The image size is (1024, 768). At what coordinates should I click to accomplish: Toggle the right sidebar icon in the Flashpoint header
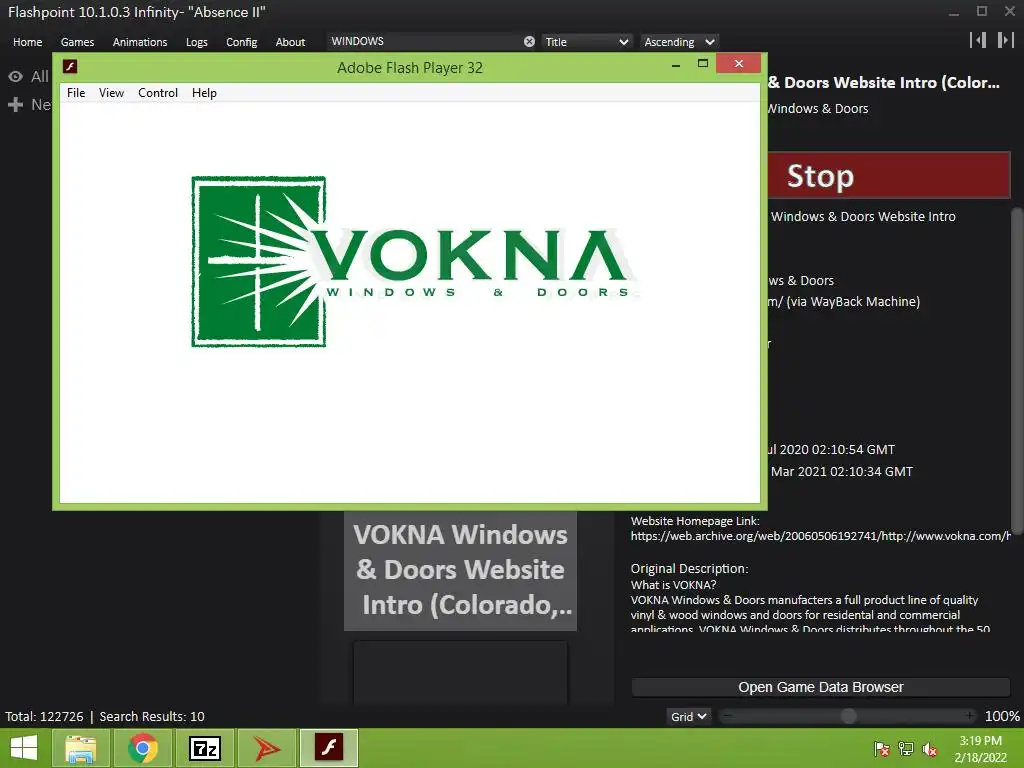click(1005, 40)
